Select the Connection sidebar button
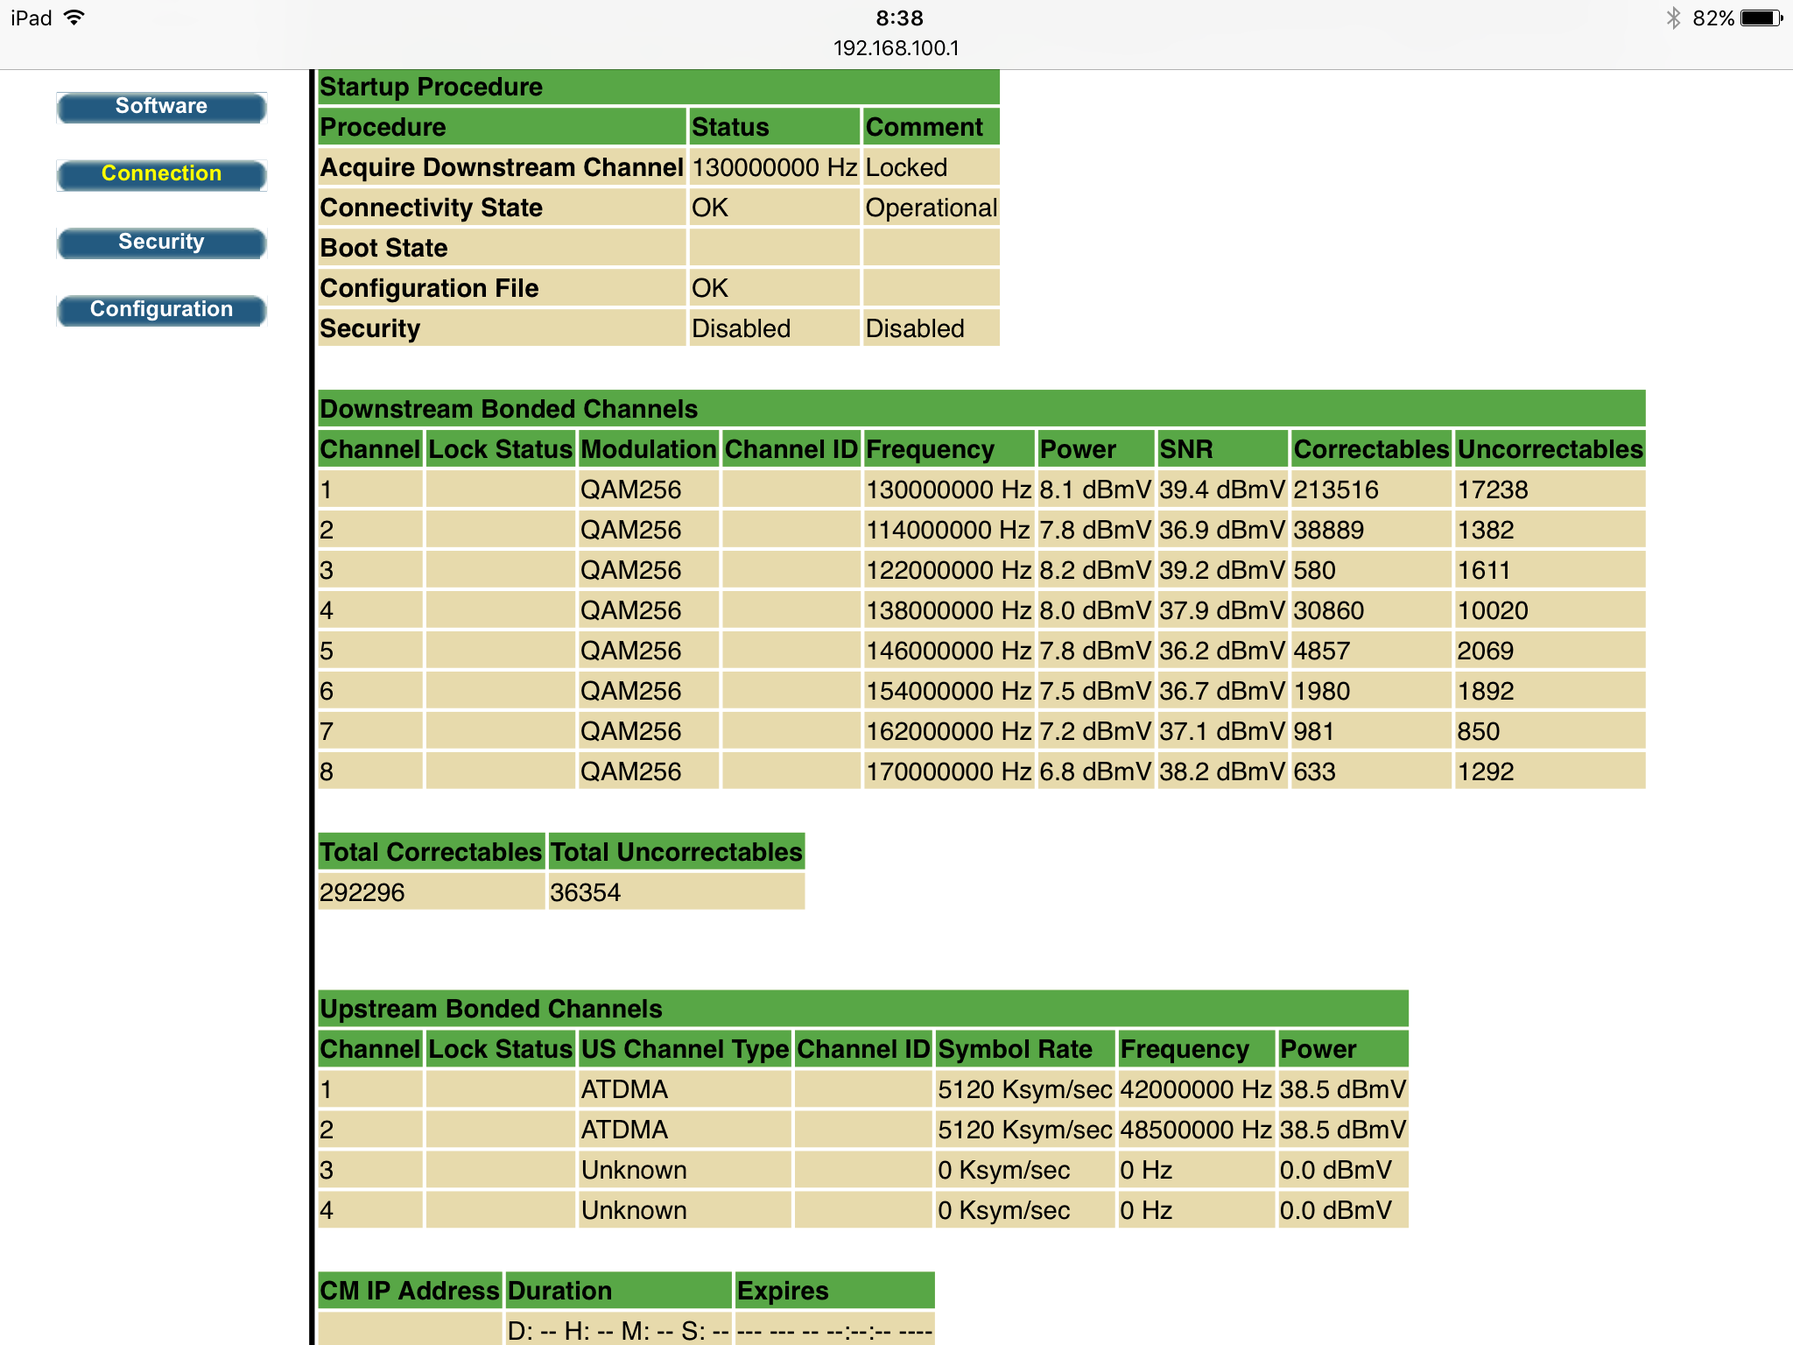Viewport: 1793px width, 1345px height. [x=161, y=174]
